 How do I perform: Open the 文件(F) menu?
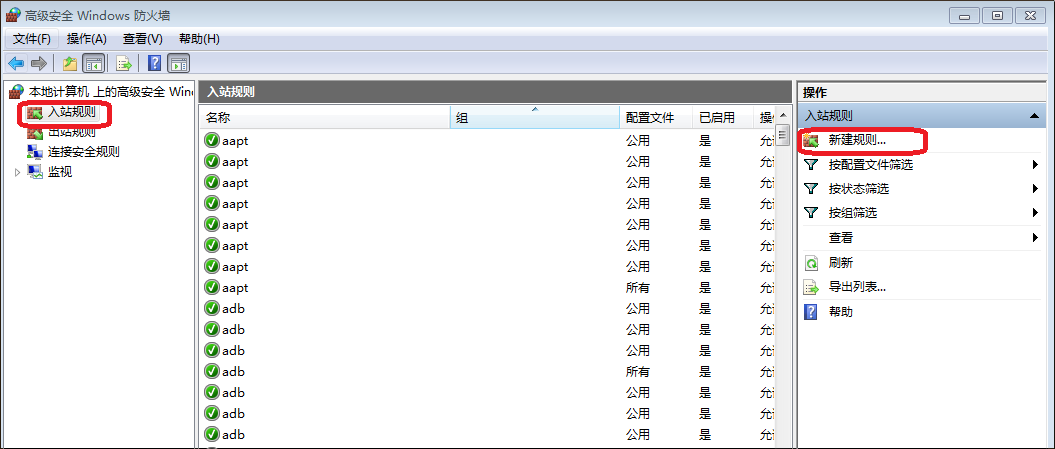pyautogui.click(x=32, y=39)
